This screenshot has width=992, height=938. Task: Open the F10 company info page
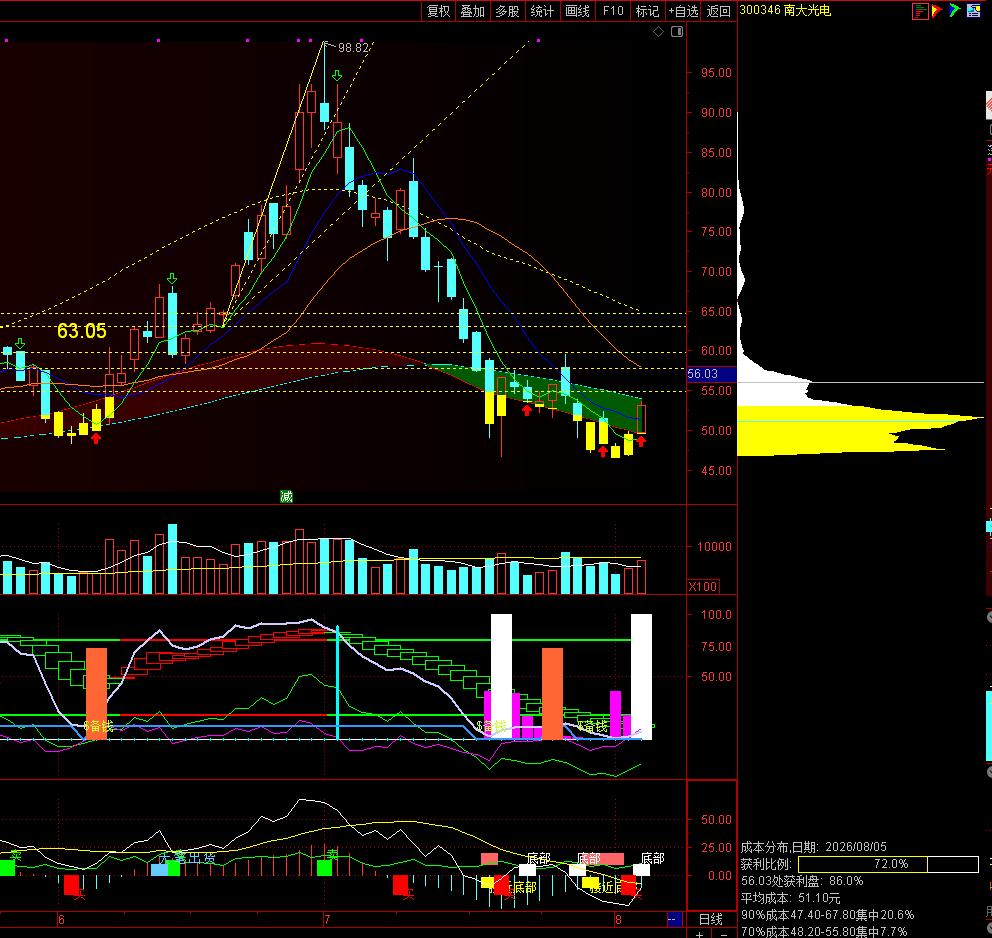point(612,11)
